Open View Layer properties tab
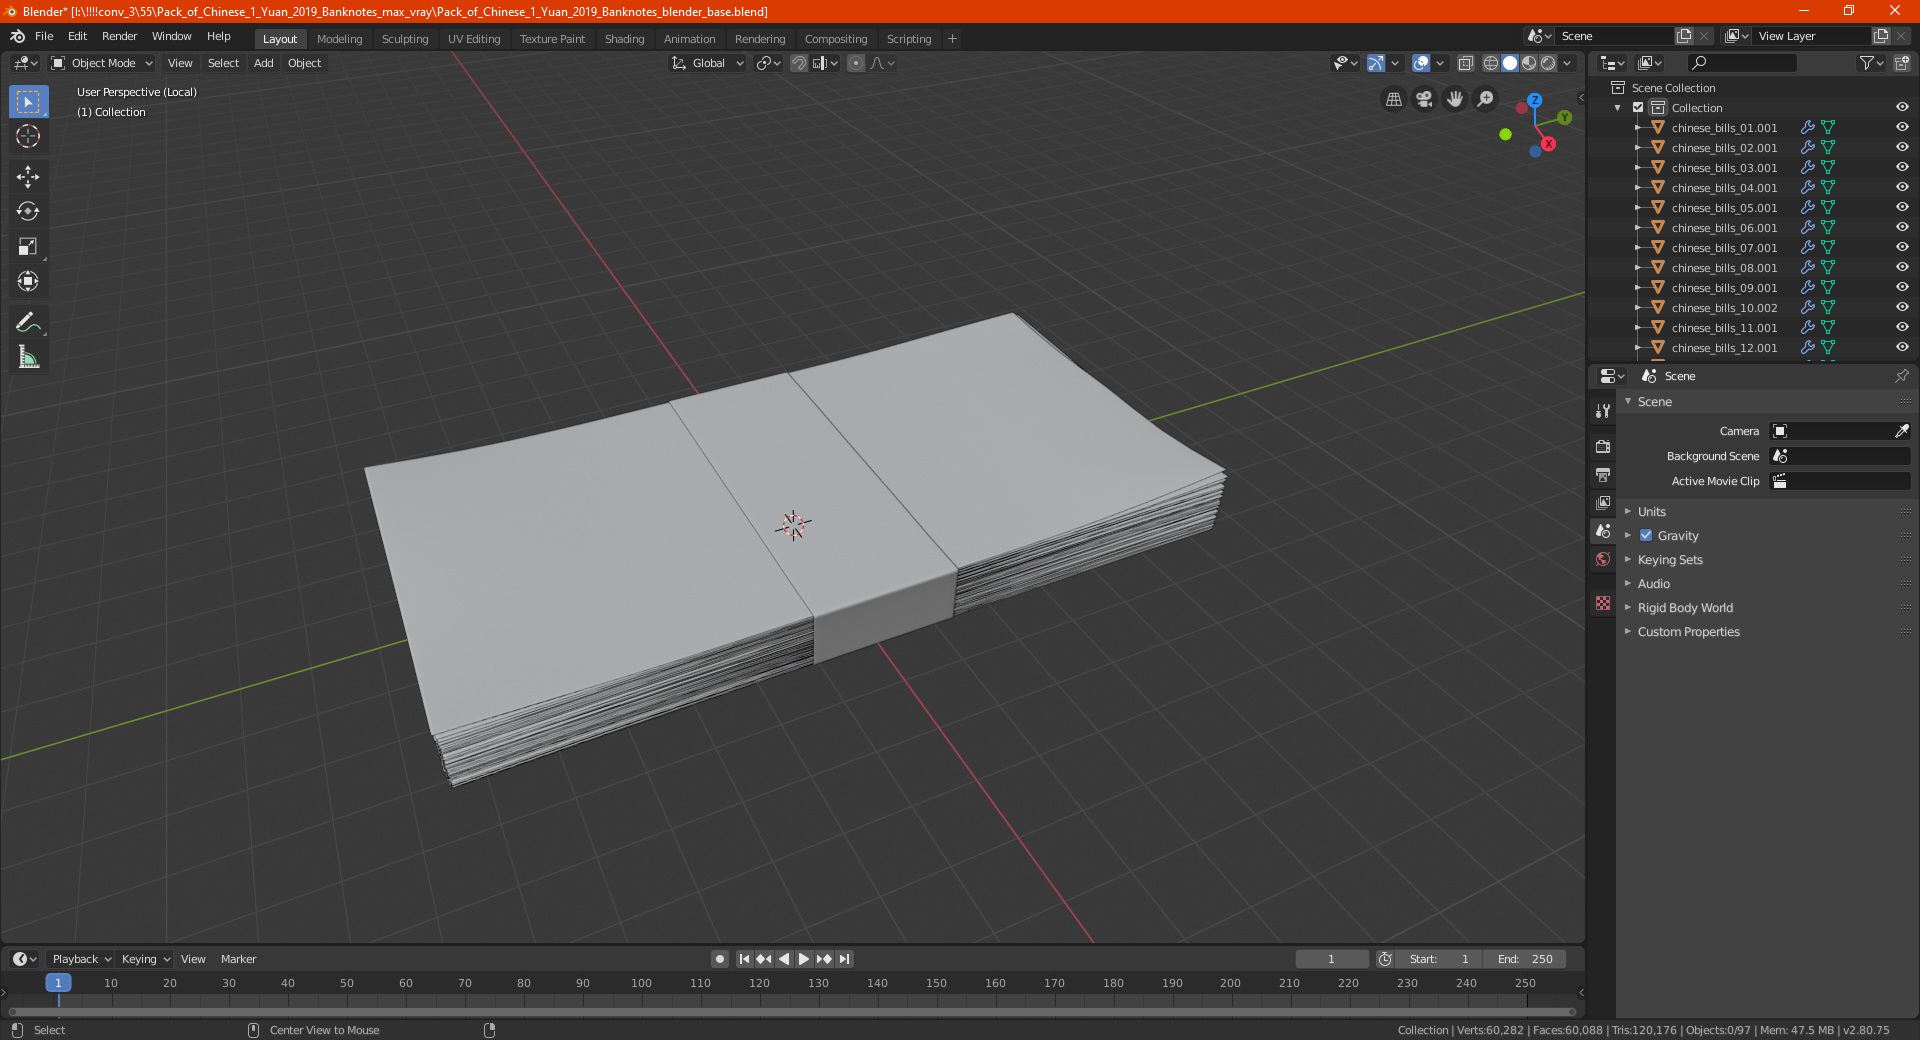Viewport: 1920px width, 1040px height. click(x=1603, y=502)
